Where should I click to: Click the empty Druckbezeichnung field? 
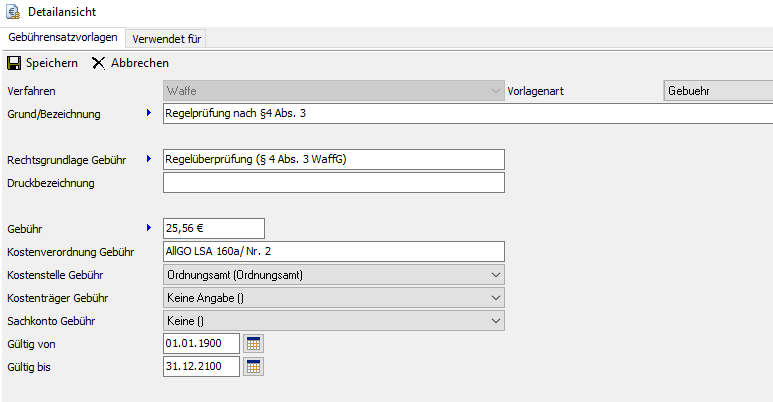click(333, 183)
